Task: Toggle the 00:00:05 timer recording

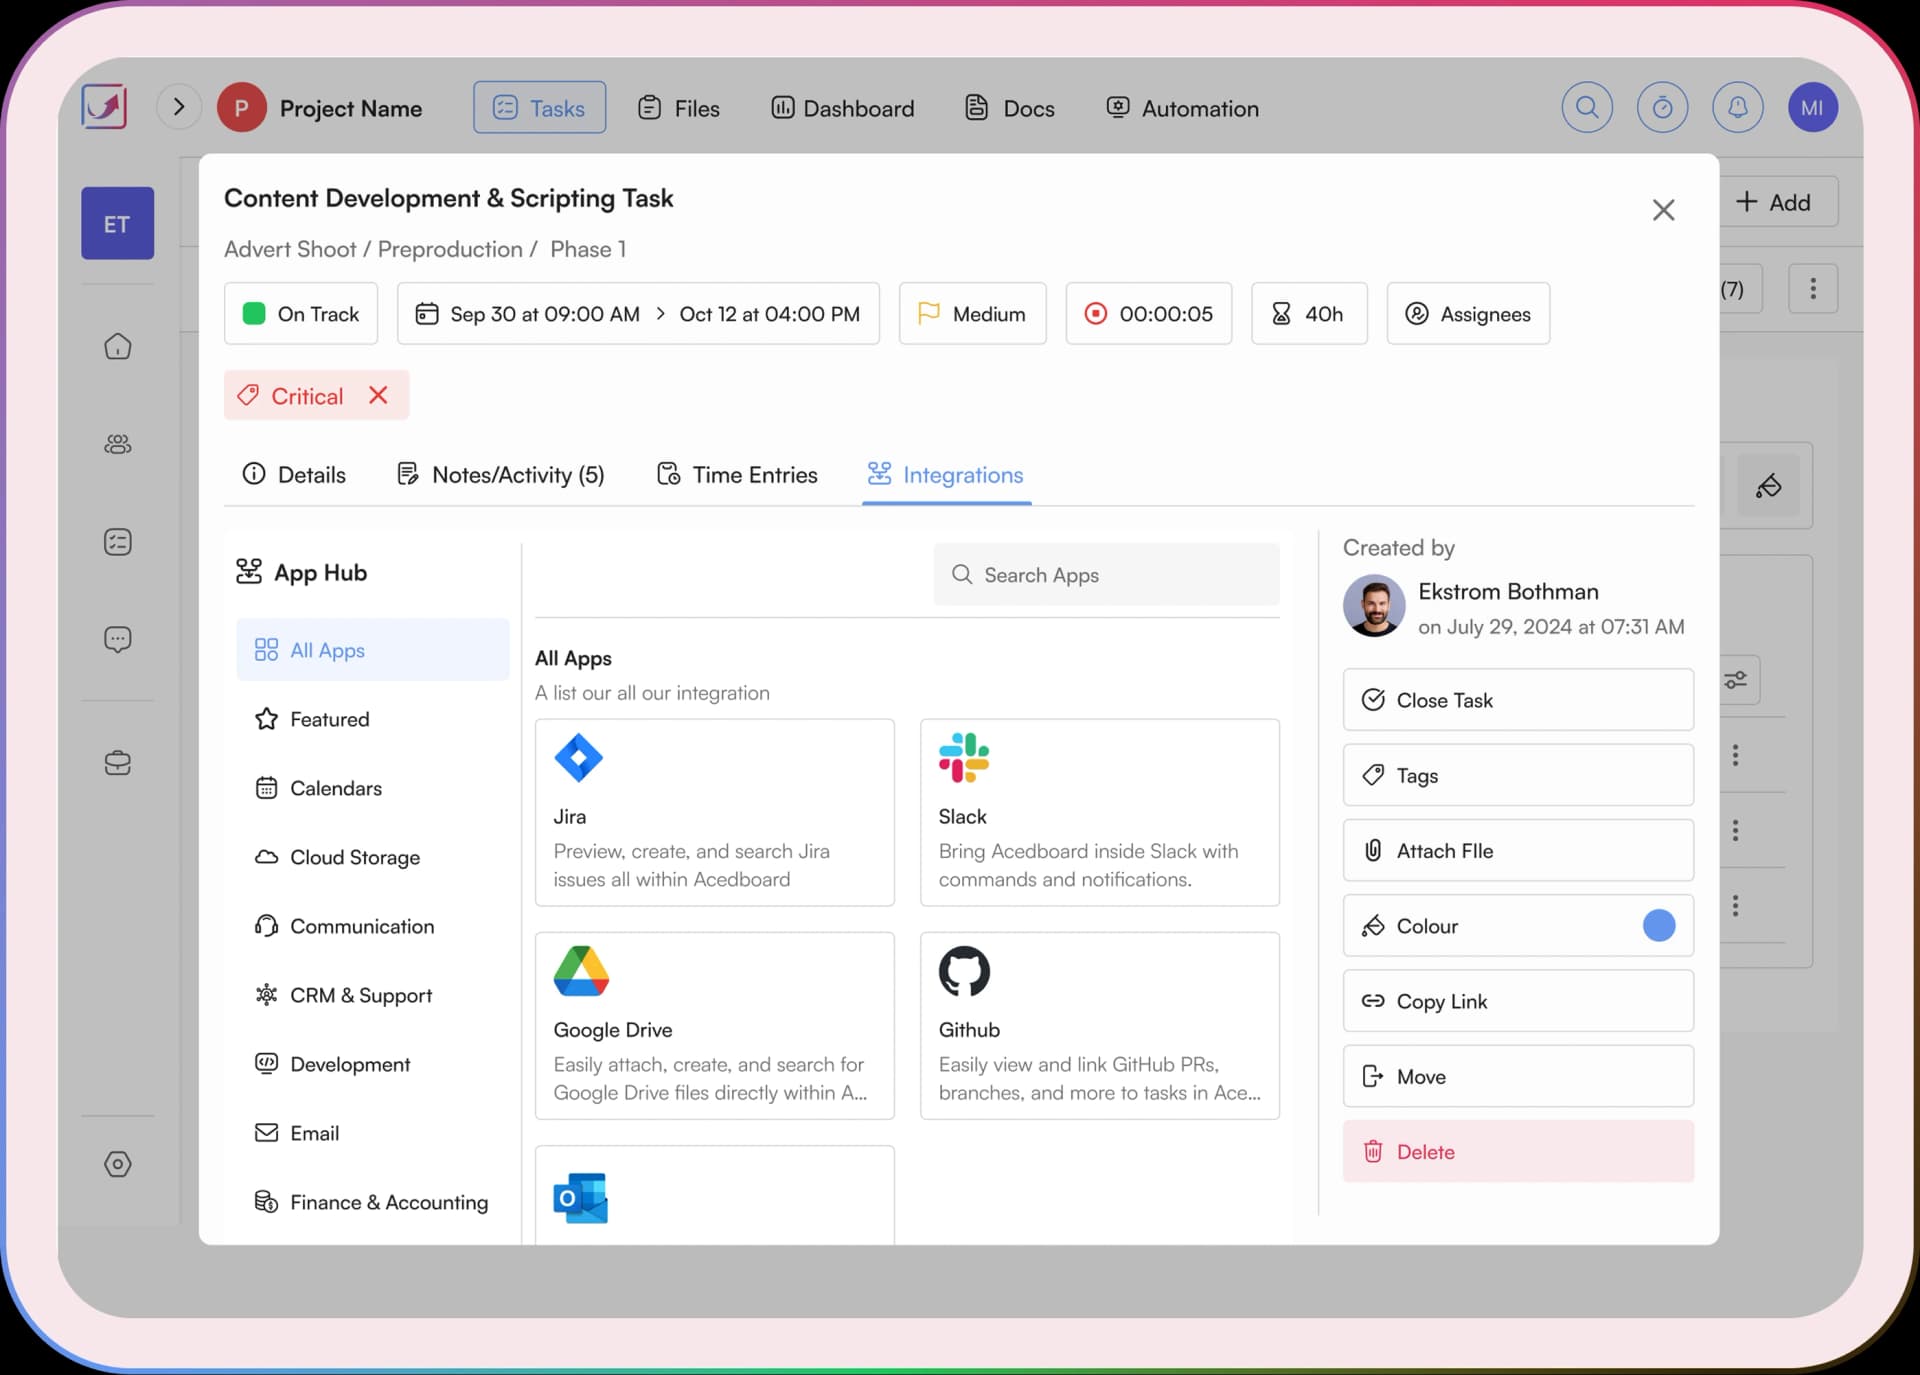Action: [x=1148, y=314]
